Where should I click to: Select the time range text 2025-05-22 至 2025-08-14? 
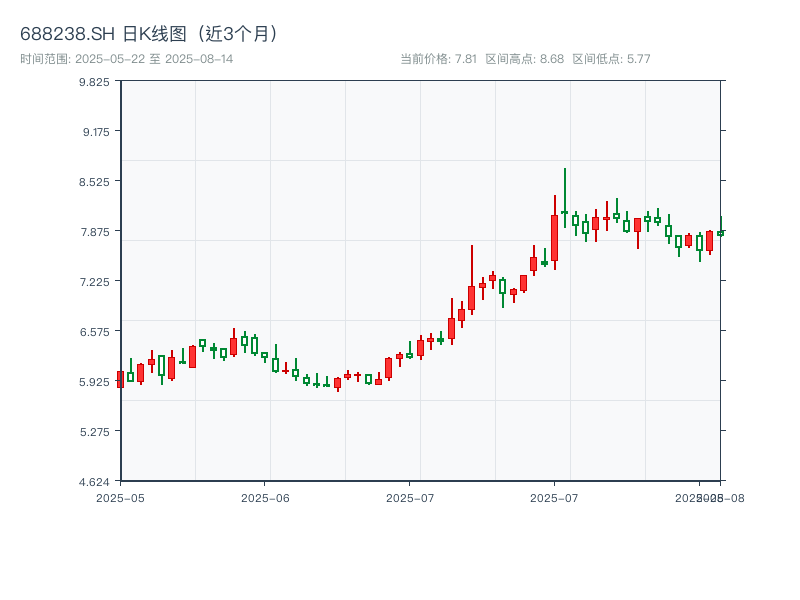[x=127, y=59]
